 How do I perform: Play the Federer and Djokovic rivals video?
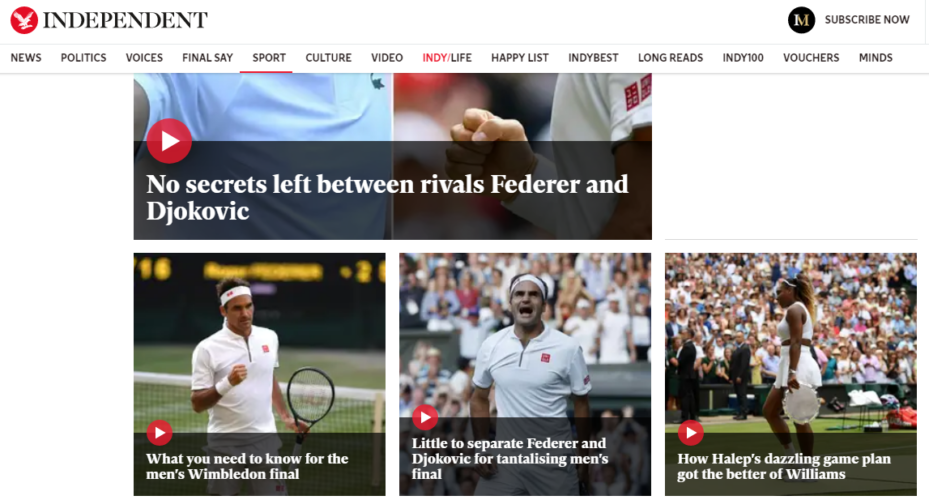tap(169, 141)
